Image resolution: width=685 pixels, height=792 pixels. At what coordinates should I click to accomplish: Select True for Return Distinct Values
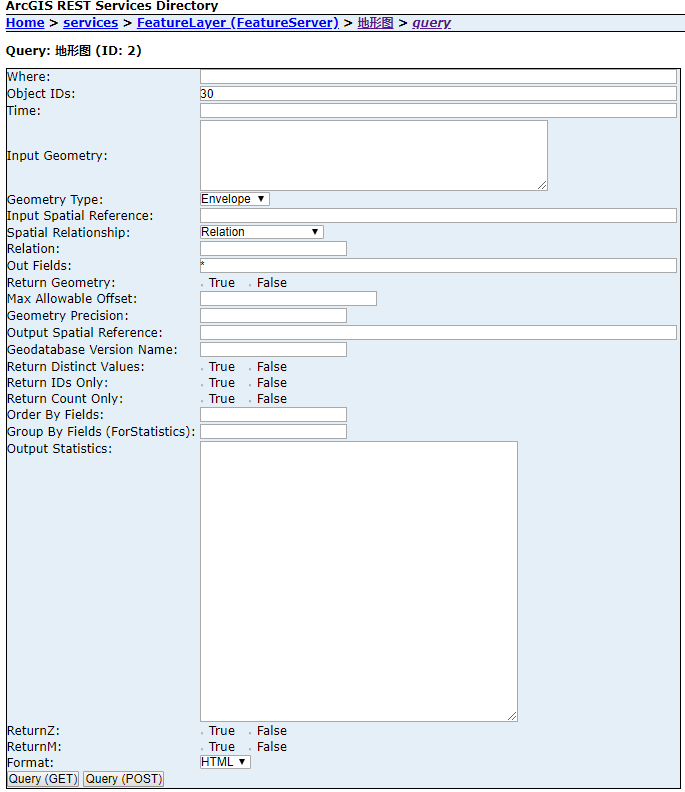(203, 369)
